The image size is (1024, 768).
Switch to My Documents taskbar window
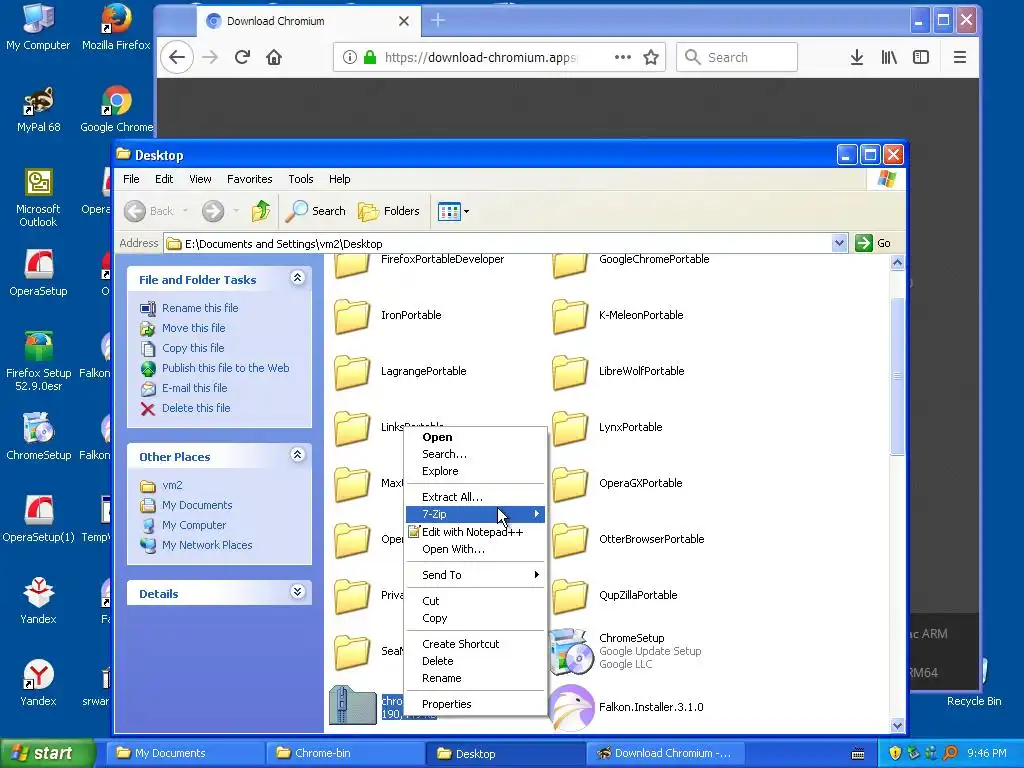185,754
